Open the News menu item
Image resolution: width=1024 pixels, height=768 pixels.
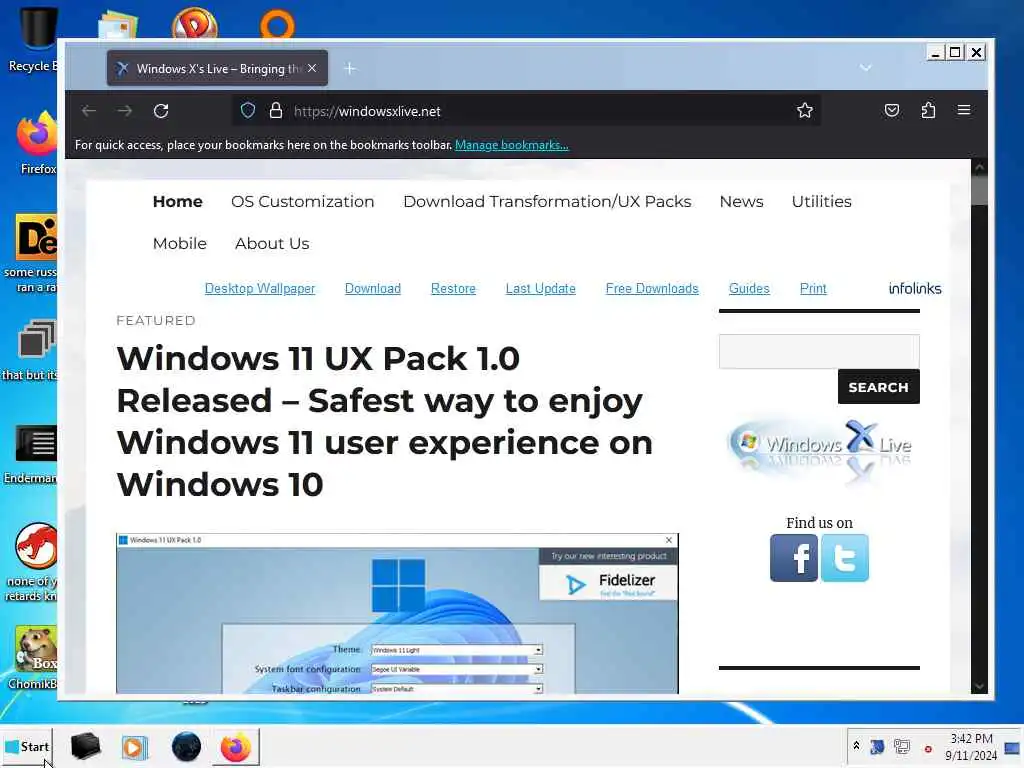[x=741, y=201]
